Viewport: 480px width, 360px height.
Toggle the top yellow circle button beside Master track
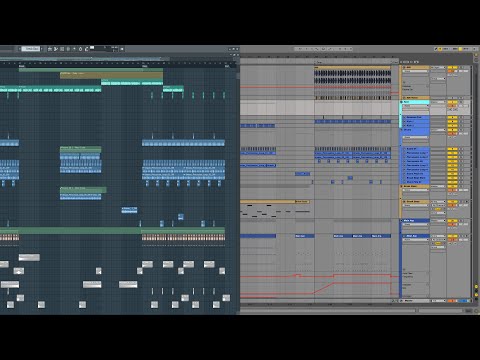click(476, 287)
